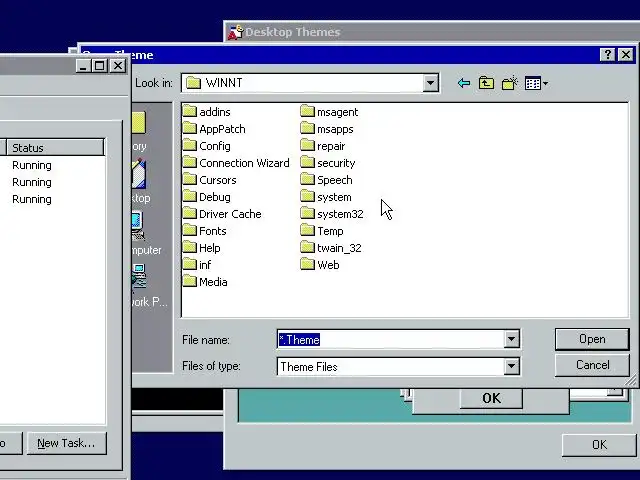
Task: Select the system folder icon
Action: tap(307, 196)
